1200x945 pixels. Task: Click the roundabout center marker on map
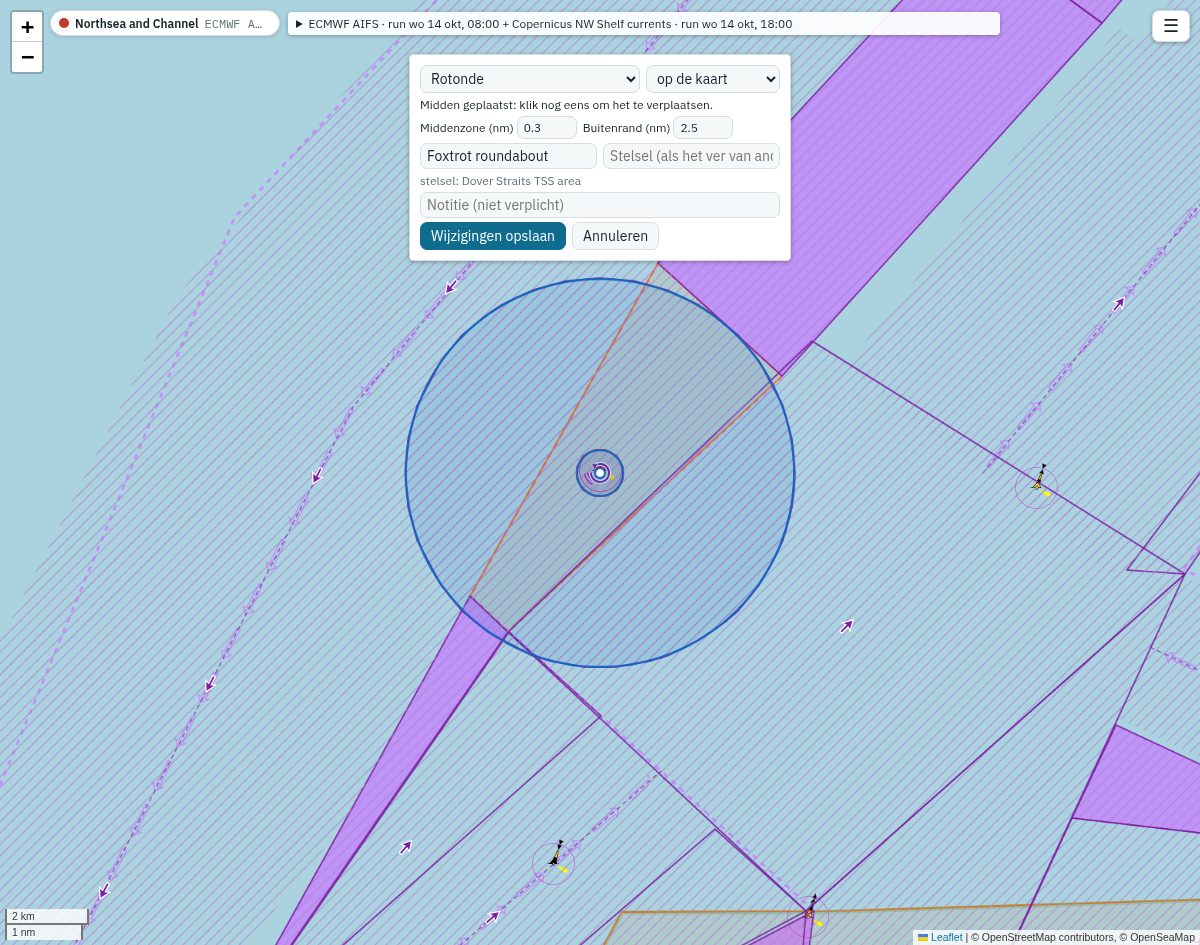(600, 473)
